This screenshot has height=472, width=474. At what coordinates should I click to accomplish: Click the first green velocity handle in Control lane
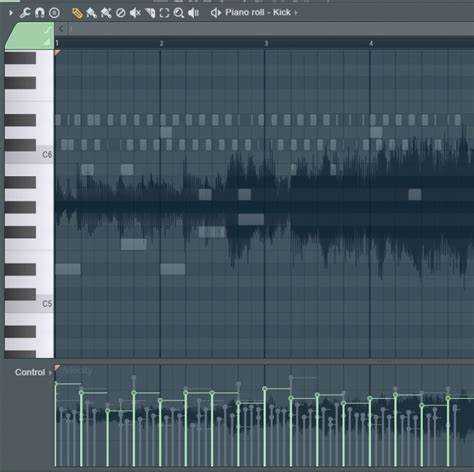point(56,384)
